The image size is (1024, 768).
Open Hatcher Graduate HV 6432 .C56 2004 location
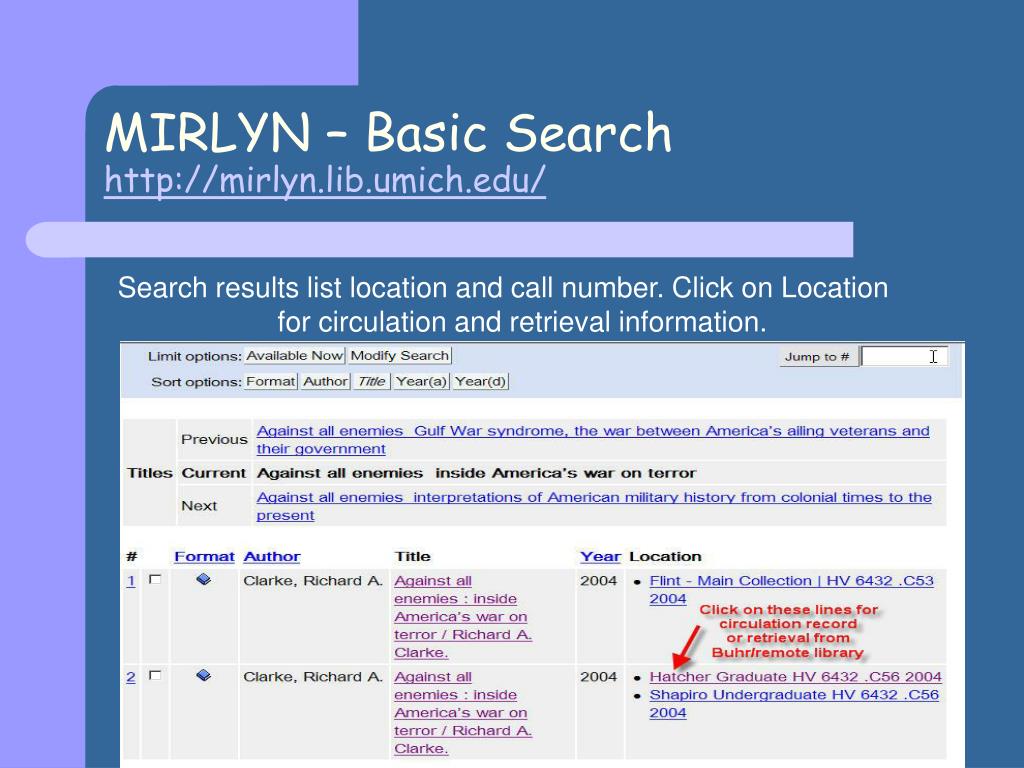coord(795,677)
